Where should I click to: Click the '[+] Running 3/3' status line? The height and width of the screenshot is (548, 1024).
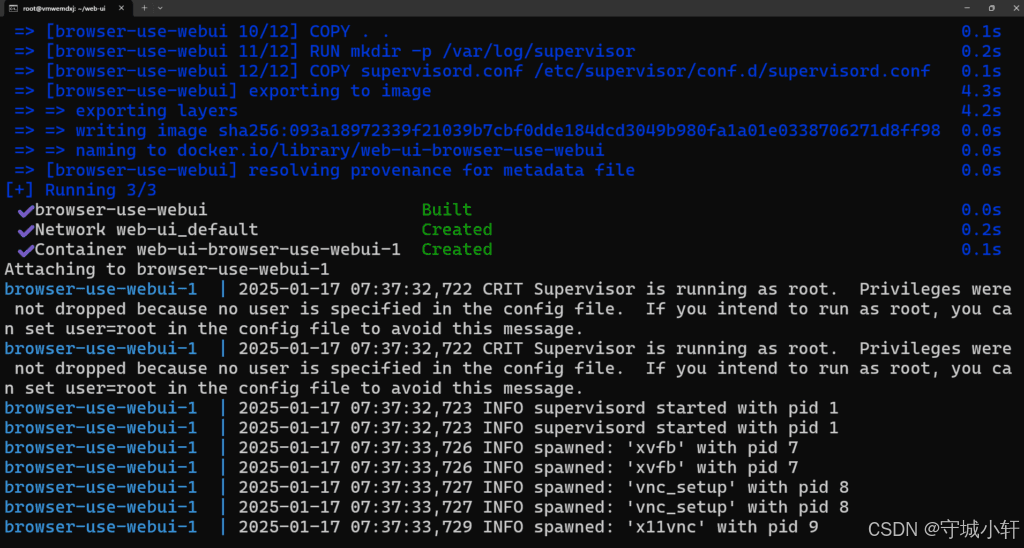(81, 190)
